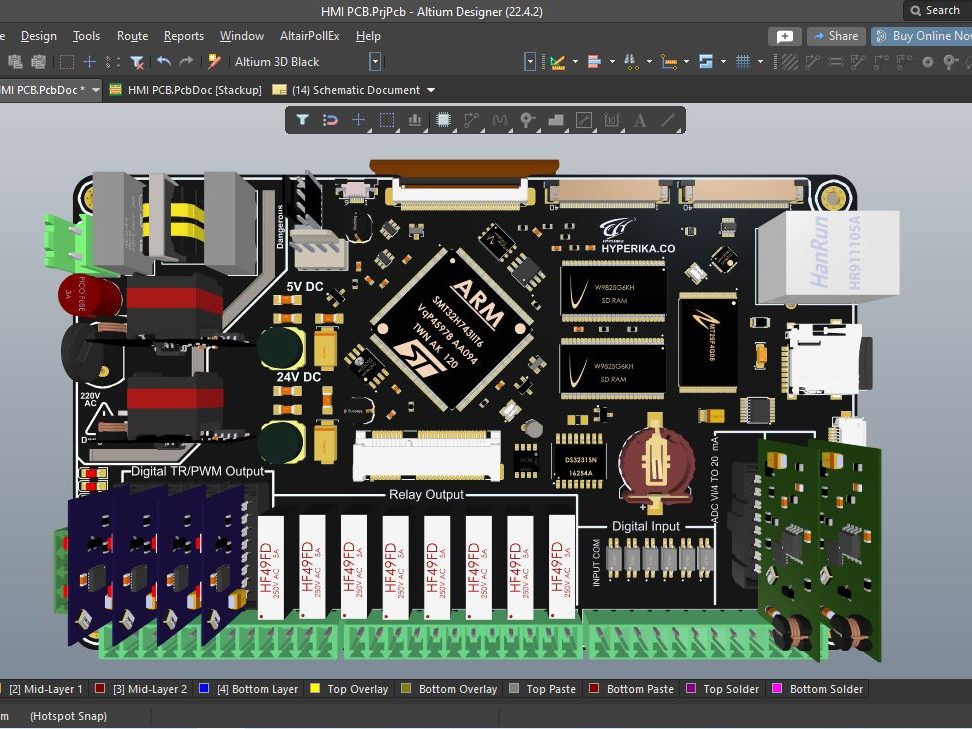Open the snap options magnet icon
Image resolution: width=972 pixels, height=729 pixels.
pyautogui.click(x=330, y=120)
